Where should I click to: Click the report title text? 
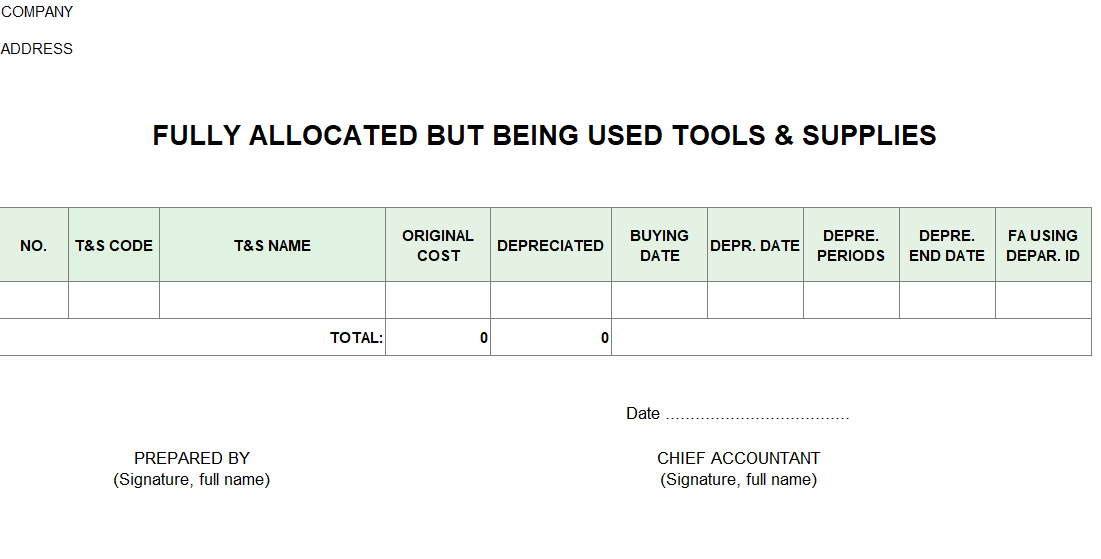544,136
